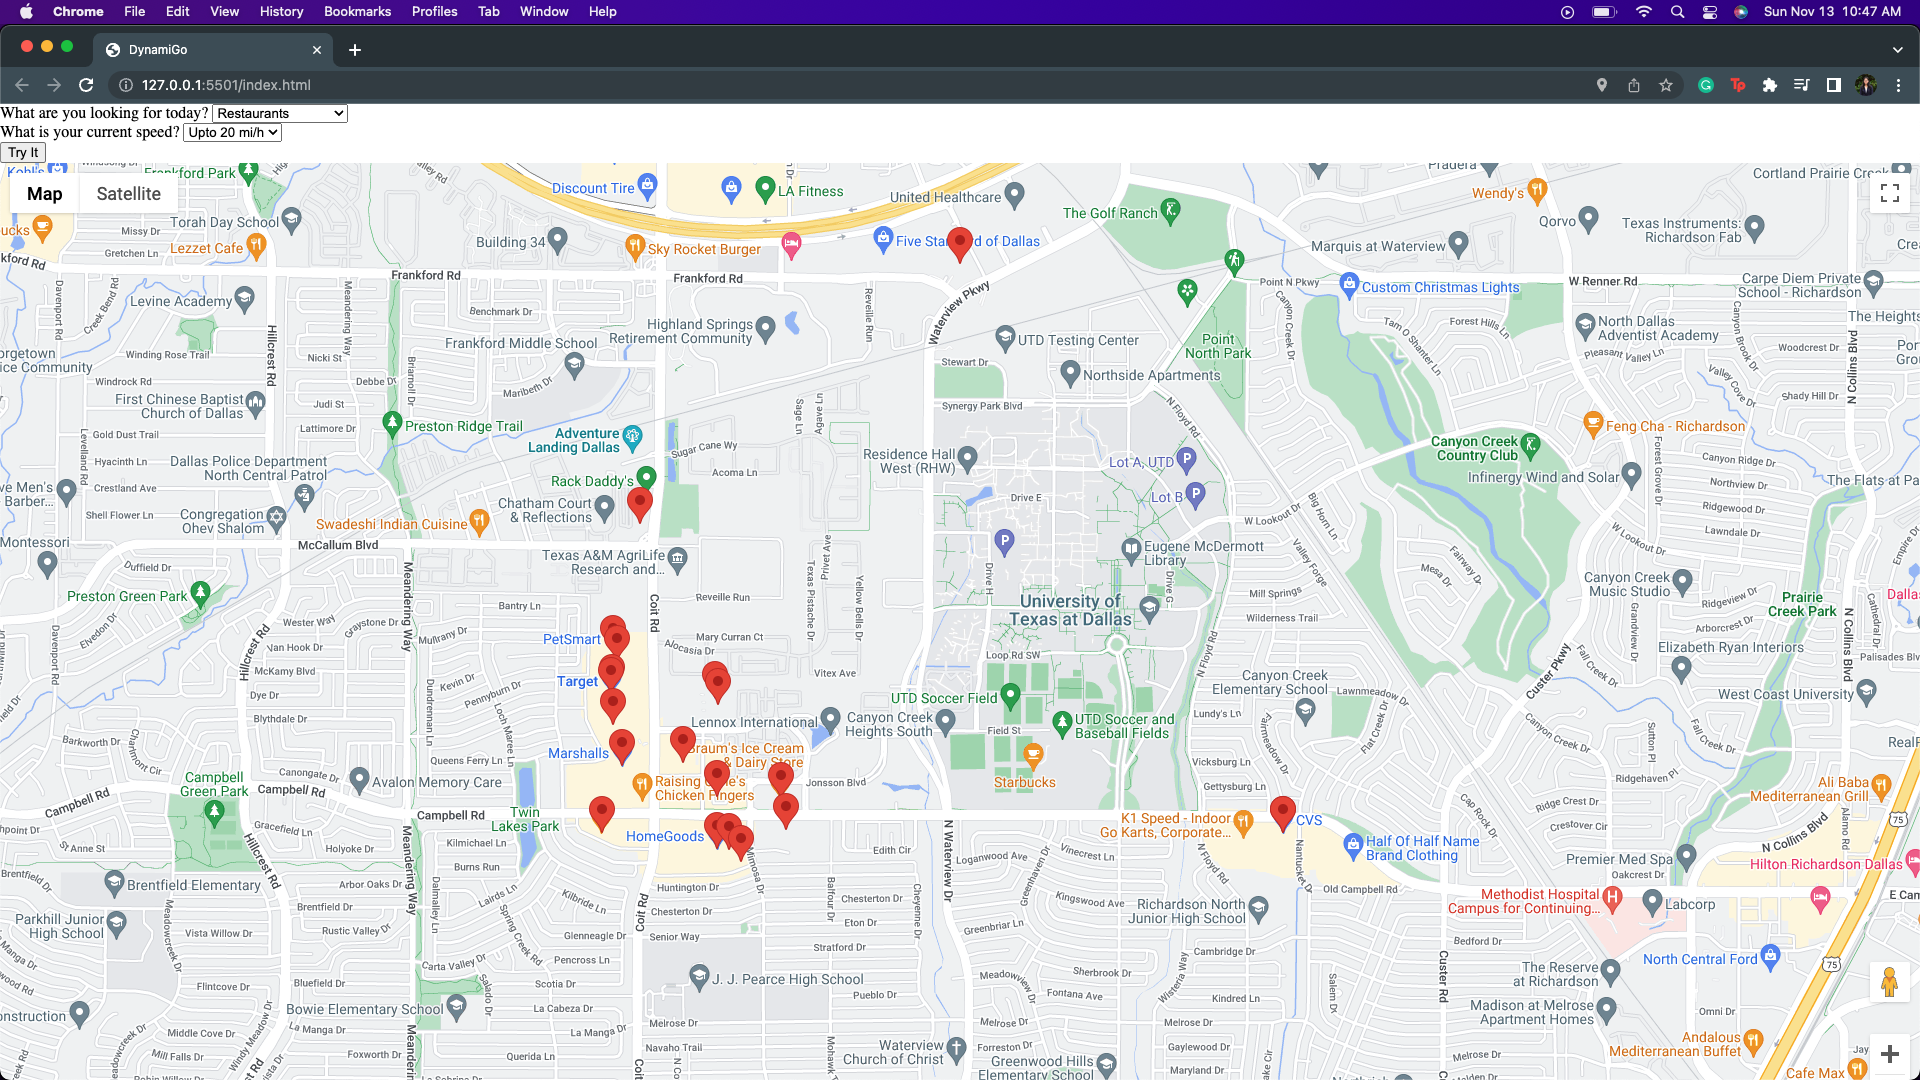Viewport: 1920px width, 1080px height.
Task: Open Chrome extensions puzzle icon
Action: click(x=1769, y=85)
